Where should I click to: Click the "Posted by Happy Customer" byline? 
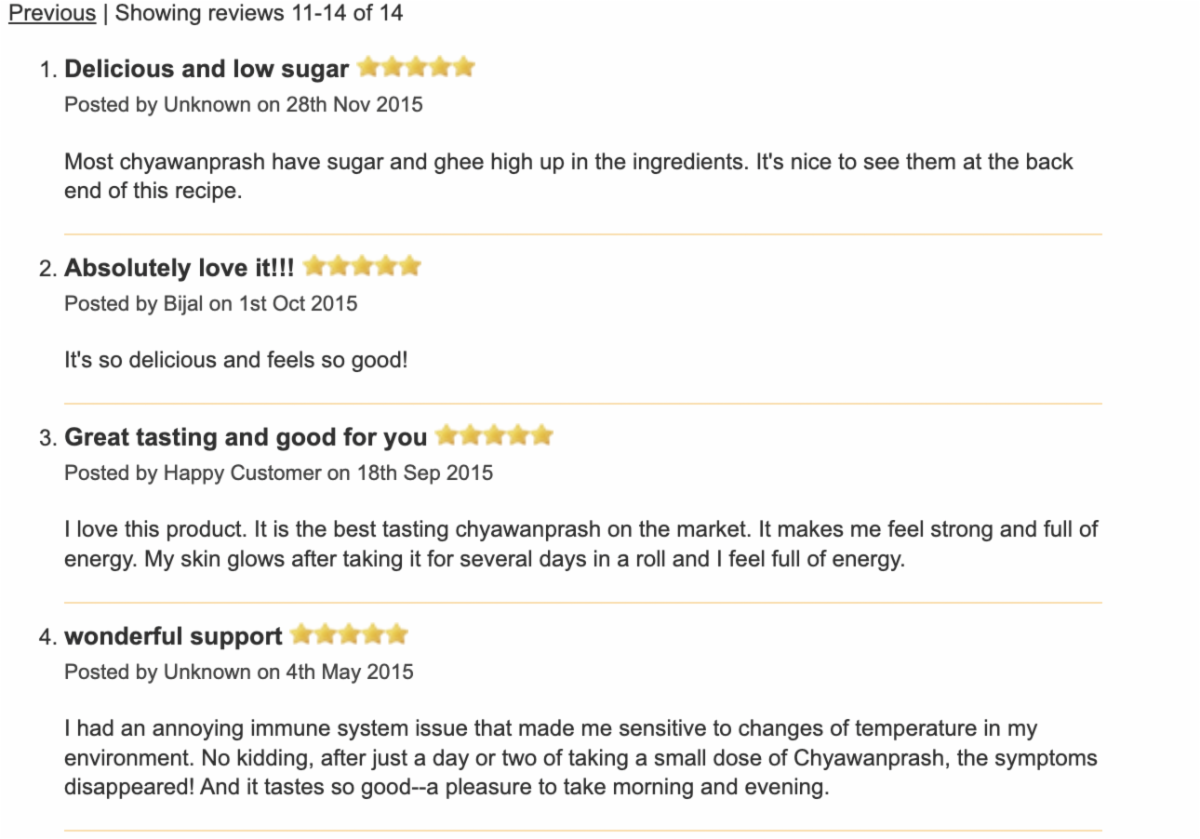tap(278, 472)
